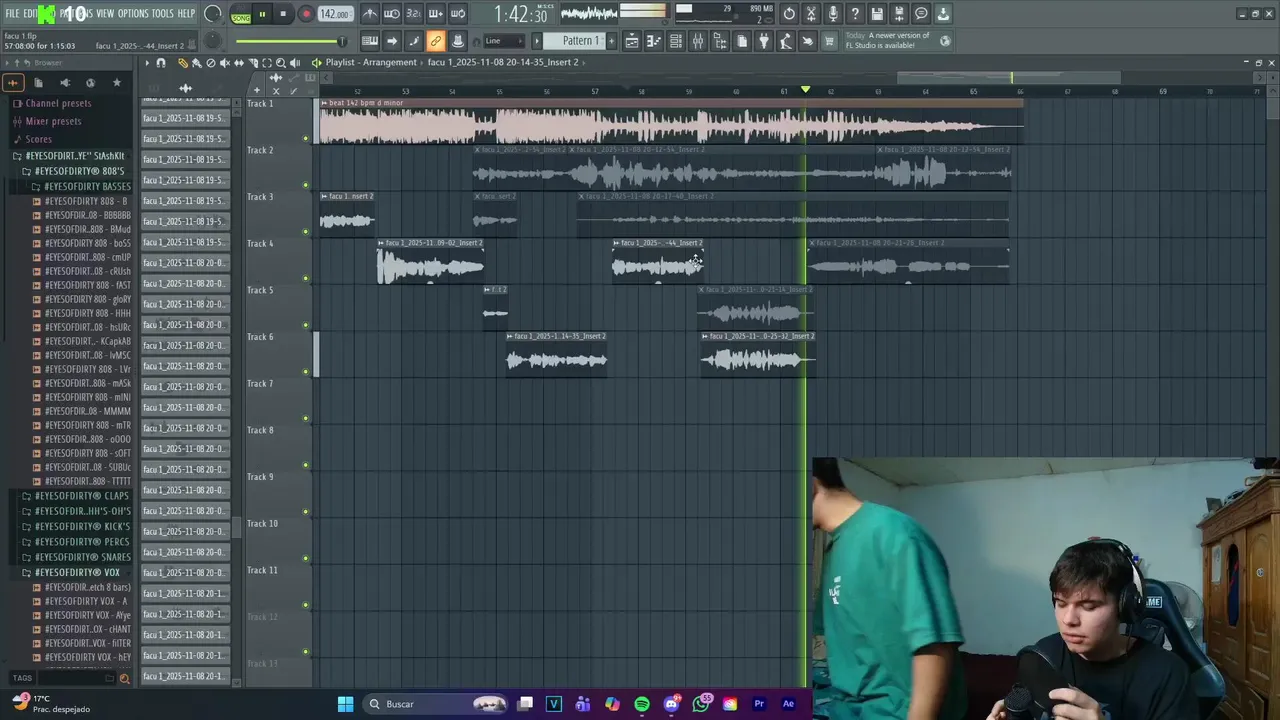Screen dimensions: 1280x720
Task: Click the one-click audio recording microphone icon
Action: click(834, 14)
